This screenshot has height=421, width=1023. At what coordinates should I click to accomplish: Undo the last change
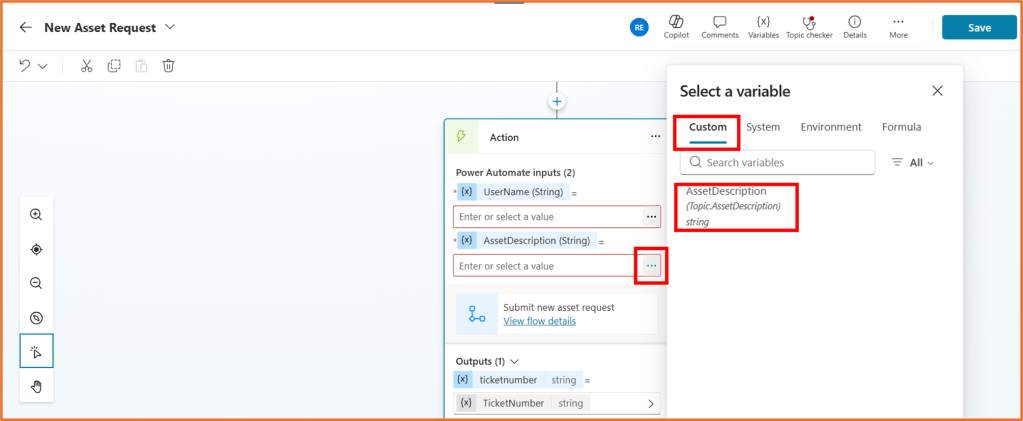[x=24, y=66]
